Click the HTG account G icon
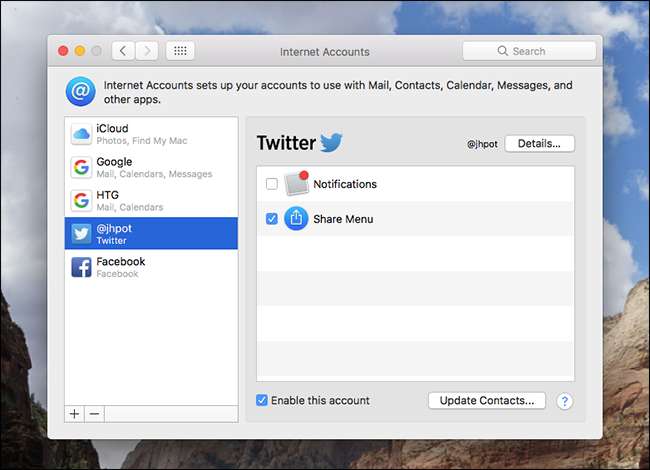This screenshot has height=470, width=650. 81,200
